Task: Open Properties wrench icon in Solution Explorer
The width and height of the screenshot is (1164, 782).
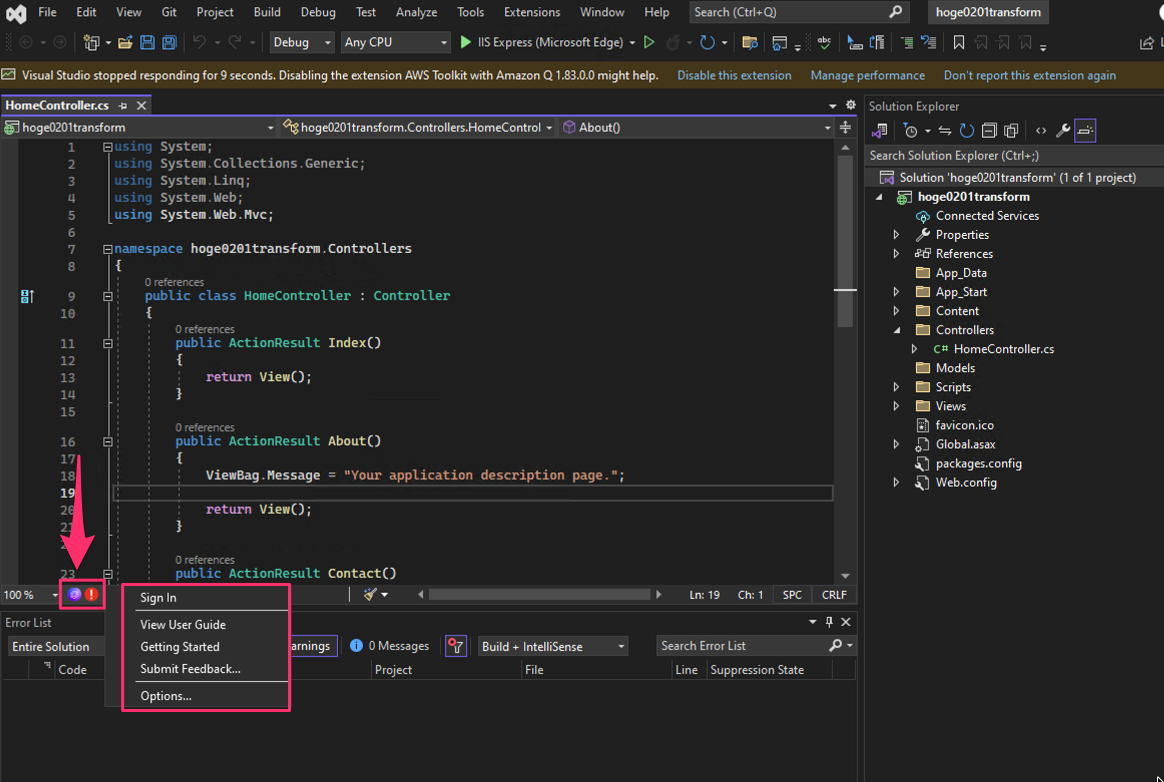Action: click(x=1063, y=131)
